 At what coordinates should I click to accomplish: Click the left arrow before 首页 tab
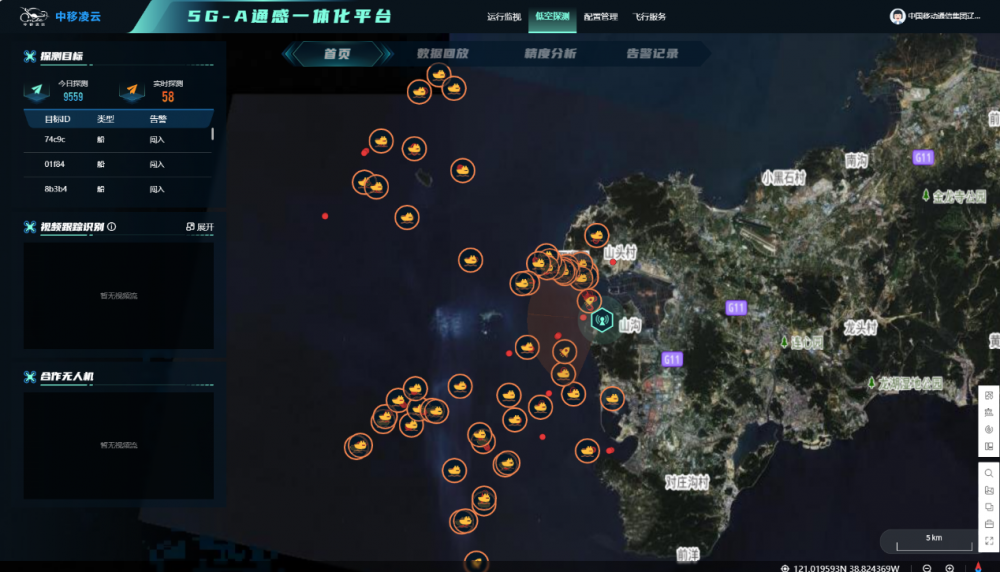[288, 54]
